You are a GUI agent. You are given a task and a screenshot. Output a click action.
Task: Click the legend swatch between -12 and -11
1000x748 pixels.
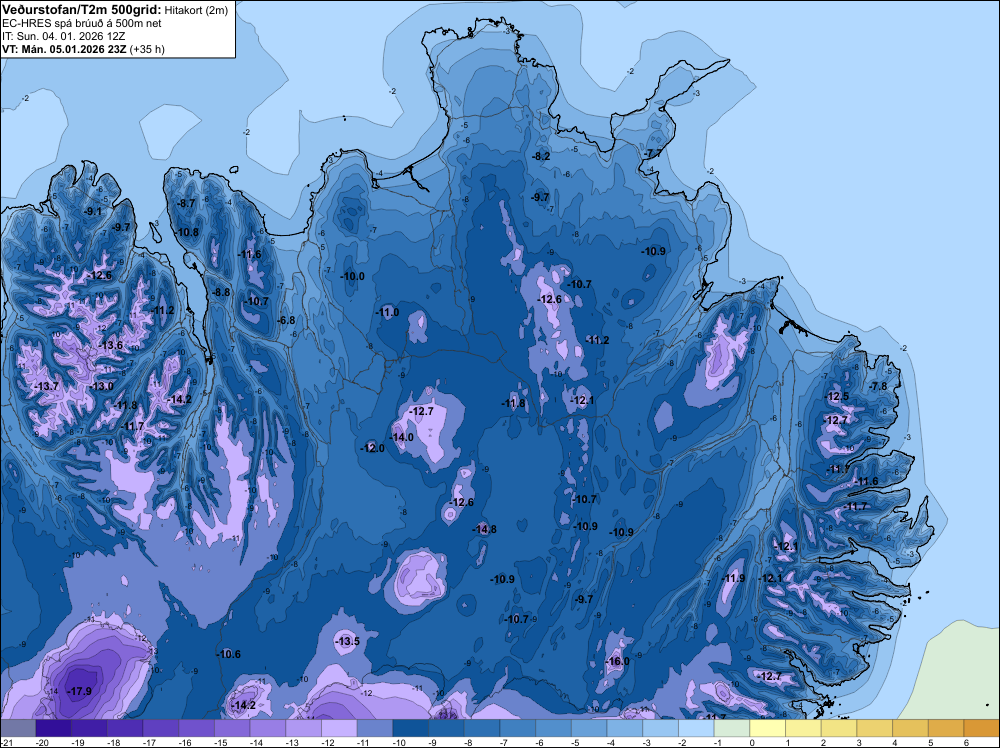pyautogui.click(x=339, y=727)
